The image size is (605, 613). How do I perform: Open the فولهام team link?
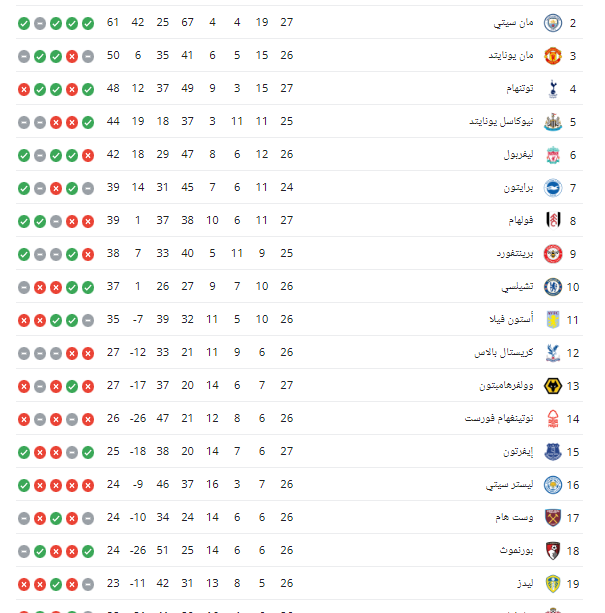(516, 220)
